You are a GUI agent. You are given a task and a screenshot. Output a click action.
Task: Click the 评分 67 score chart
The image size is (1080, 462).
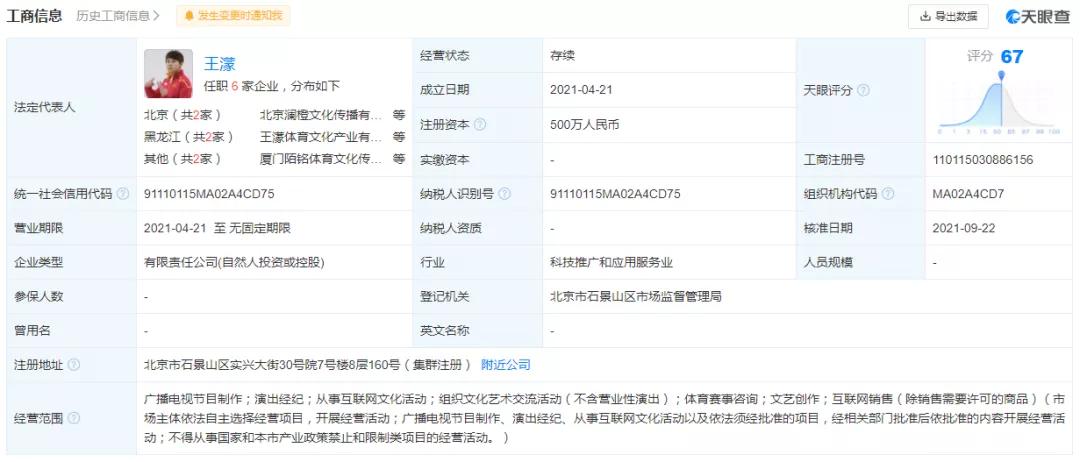tap(999, 91)
